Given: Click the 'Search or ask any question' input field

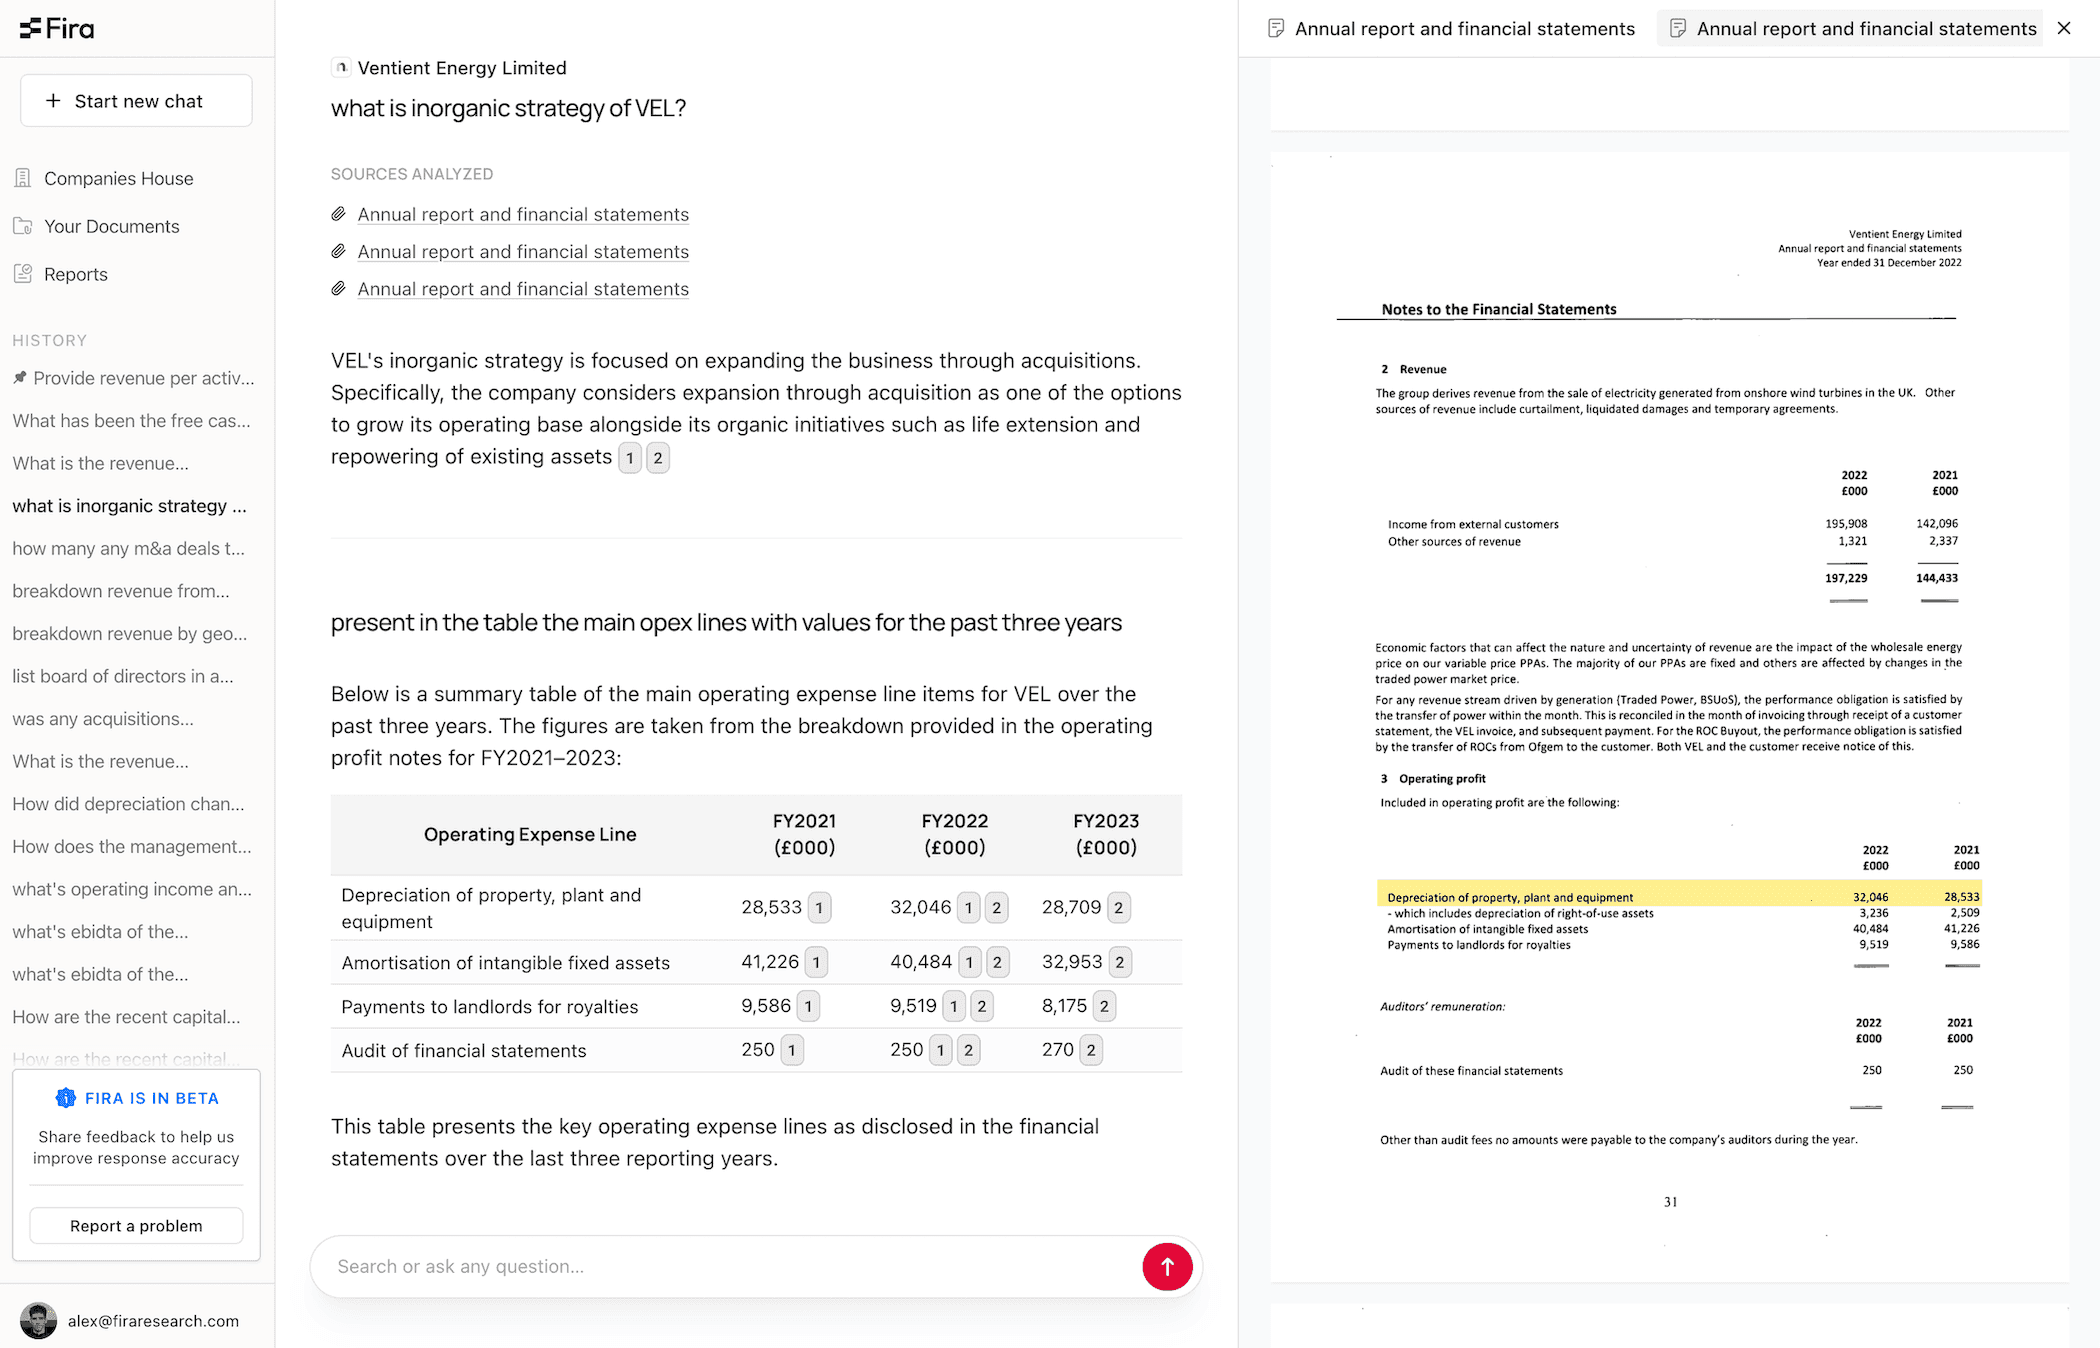Looking at the screenshot, I should 700,1266.
